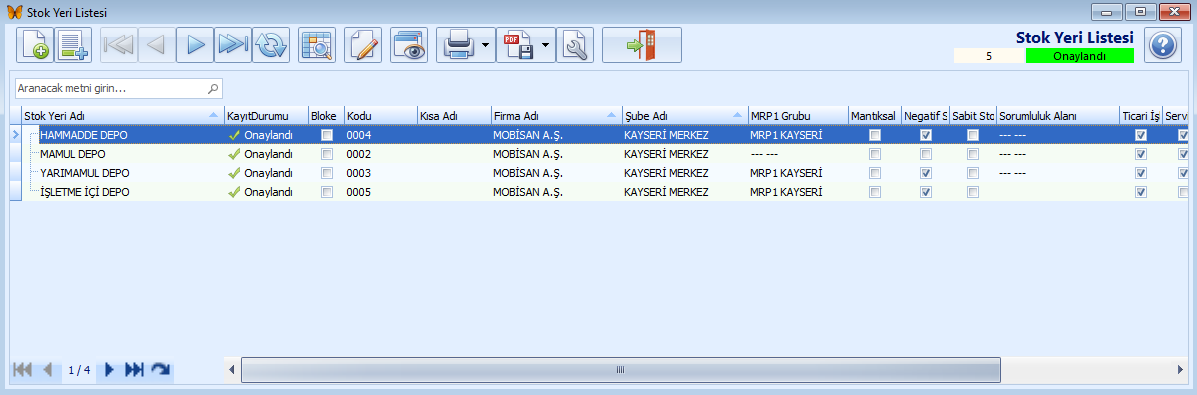The height and width of the screenshot is (395, 1197).
Task: Toggle Bloke checkbox for MAMUL DEPO
Action: point(327,154)
